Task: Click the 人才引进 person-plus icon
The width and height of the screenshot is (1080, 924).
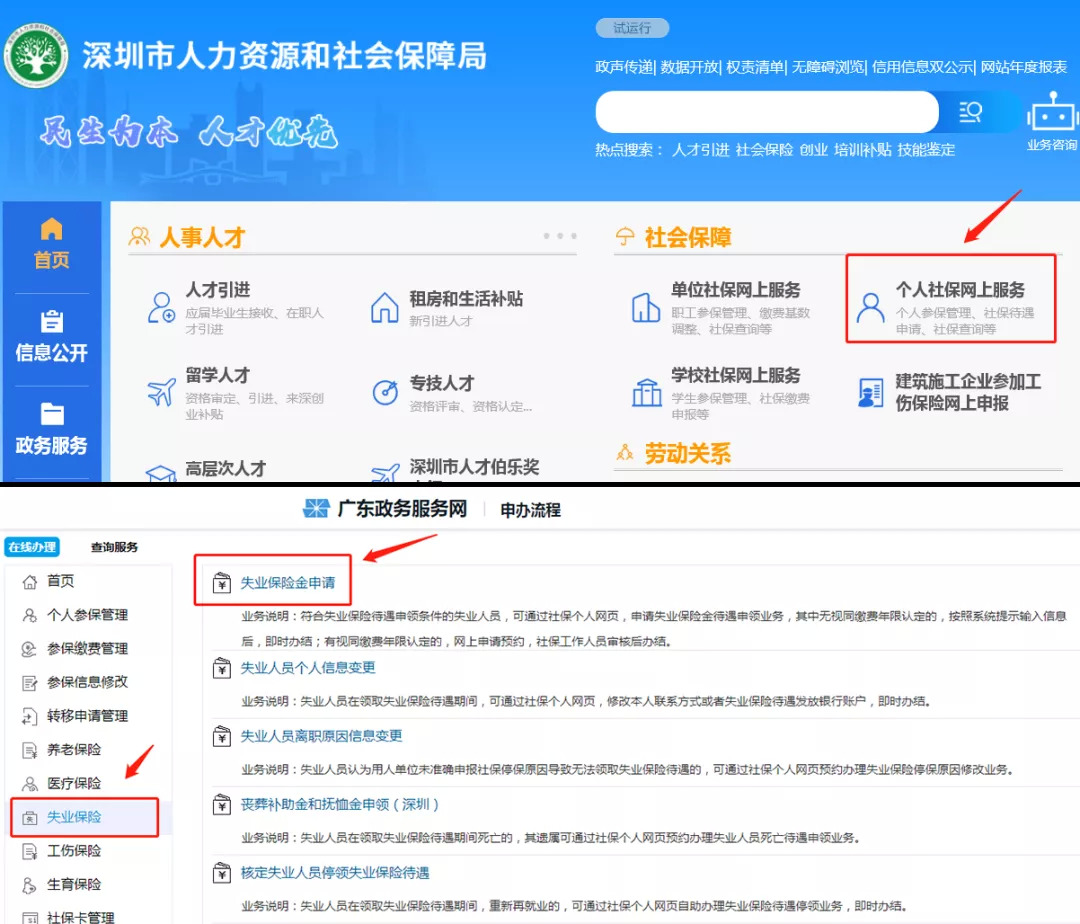Action: click(161, 307)
